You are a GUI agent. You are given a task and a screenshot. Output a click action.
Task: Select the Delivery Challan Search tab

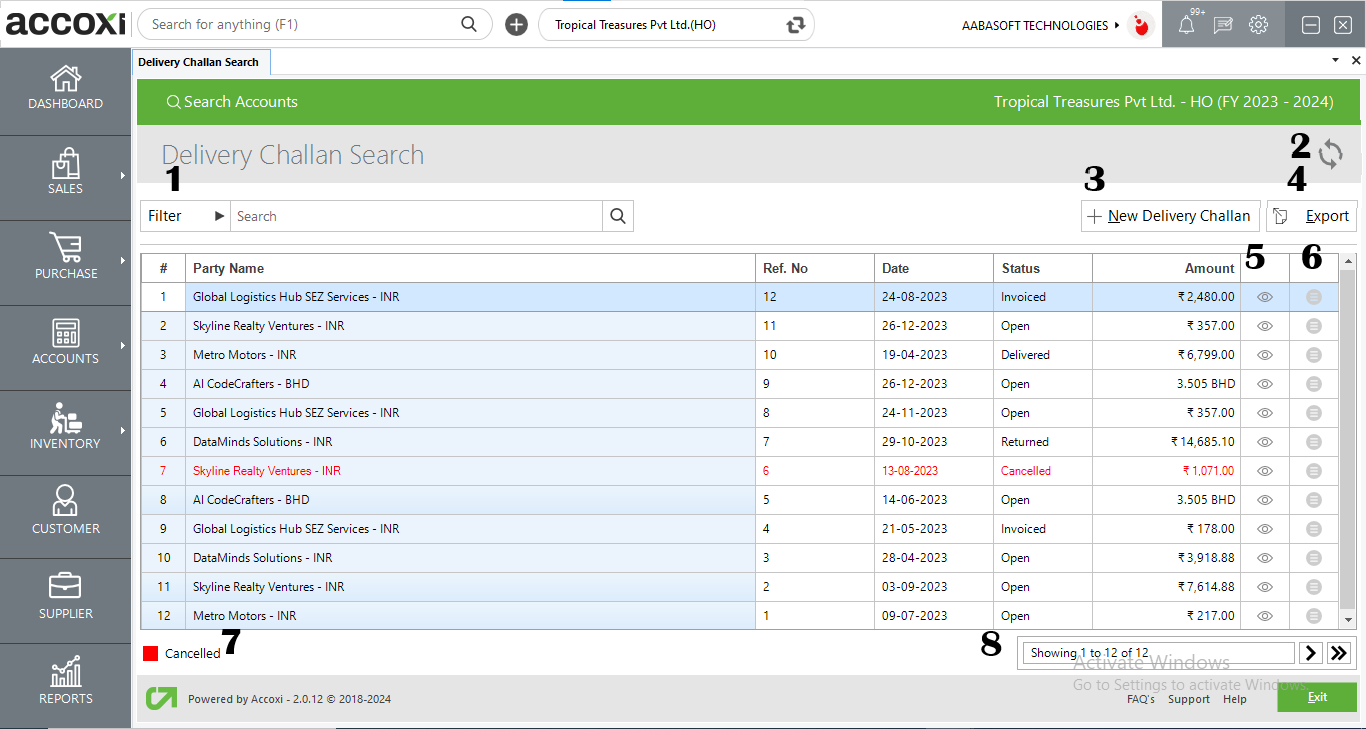[x=199, y=62]
